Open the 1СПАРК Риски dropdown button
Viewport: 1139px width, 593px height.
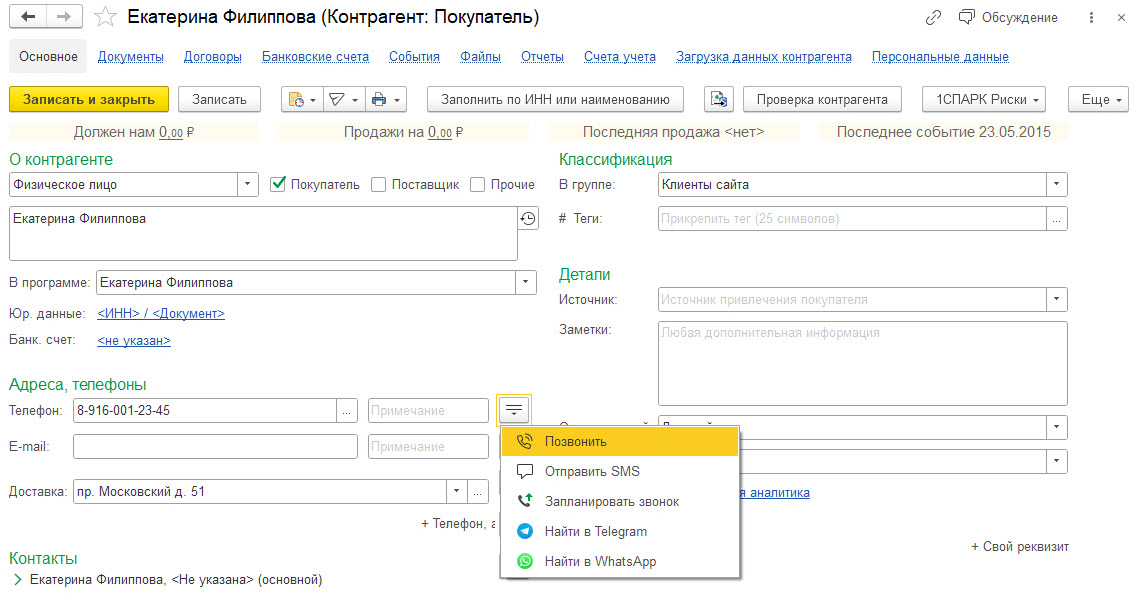coord(984,100)
